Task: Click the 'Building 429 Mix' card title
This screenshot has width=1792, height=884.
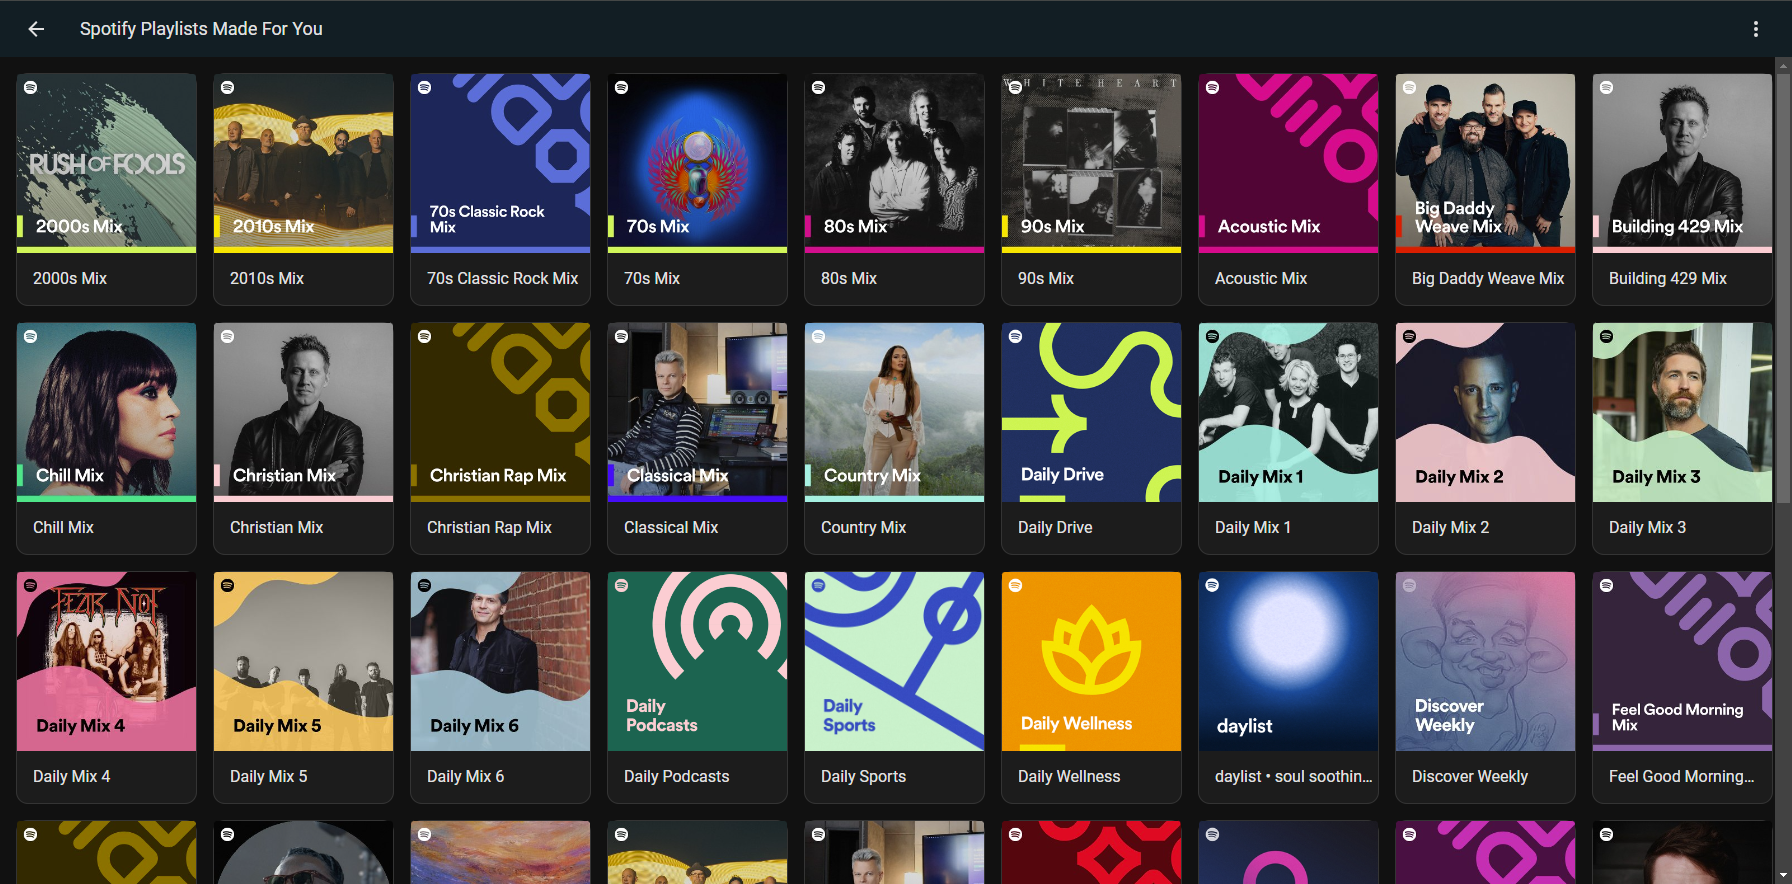Action: point(1668,278)
